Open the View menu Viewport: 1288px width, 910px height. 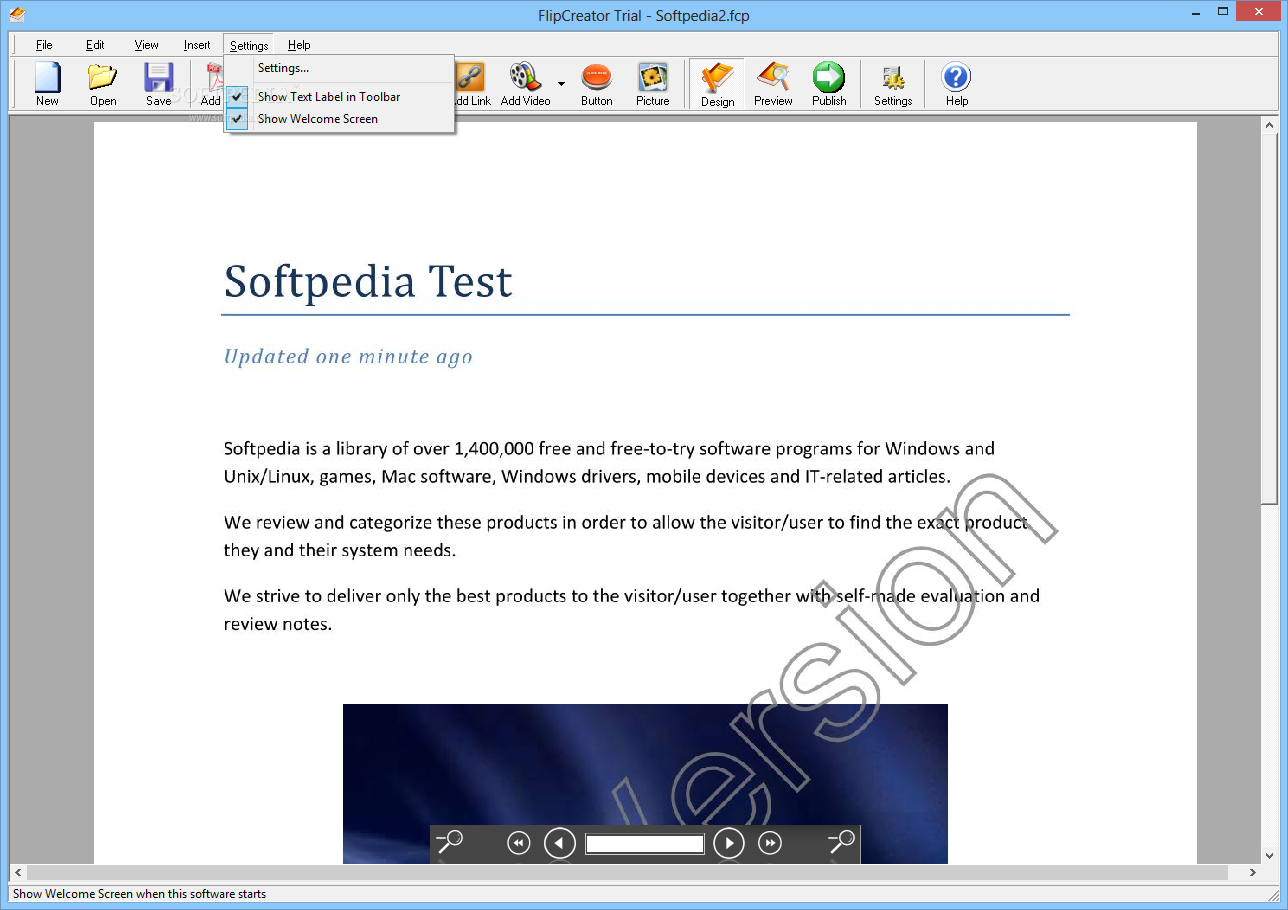pos(147,45)
